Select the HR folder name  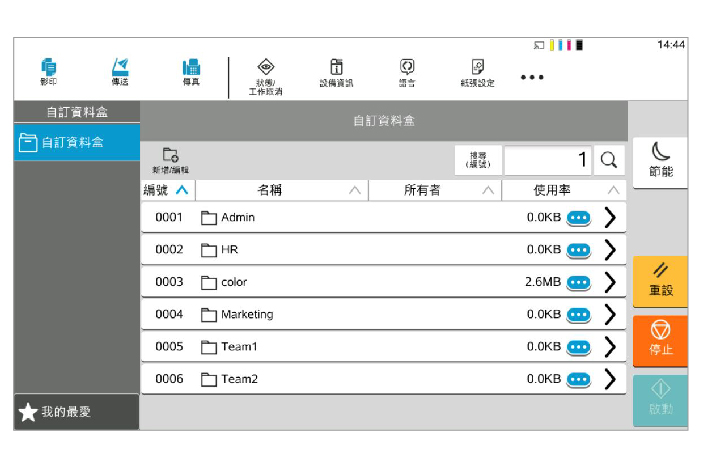click(x=229, y=250)
